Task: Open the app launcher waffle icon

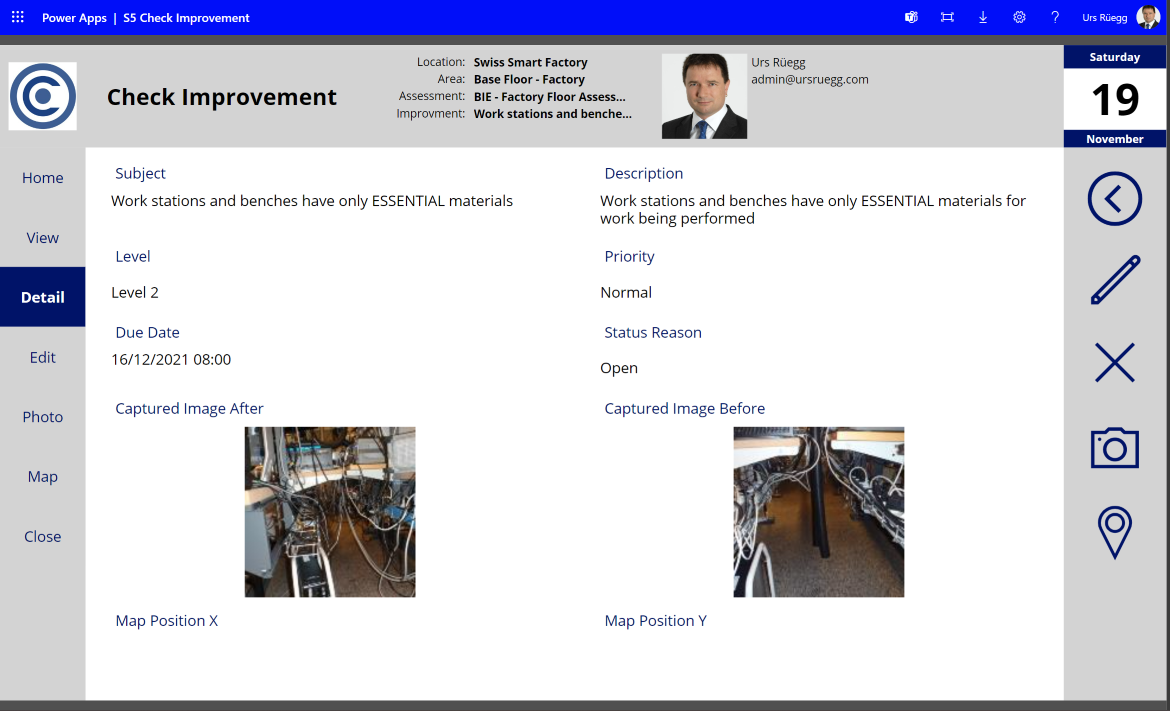Action: pyautogui.click(x=18, y=17)
